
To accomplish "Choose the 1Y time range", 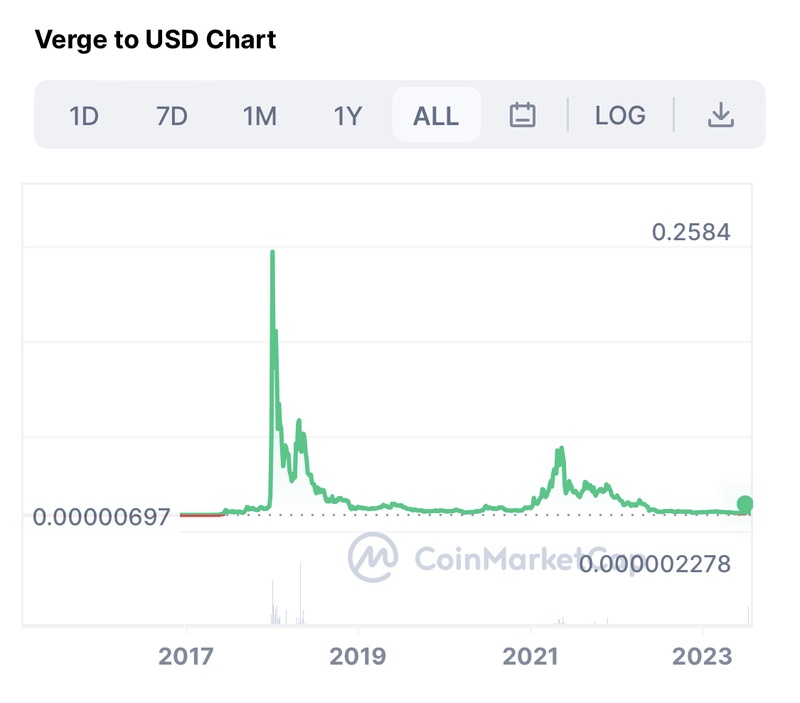I will click(347, 115).
